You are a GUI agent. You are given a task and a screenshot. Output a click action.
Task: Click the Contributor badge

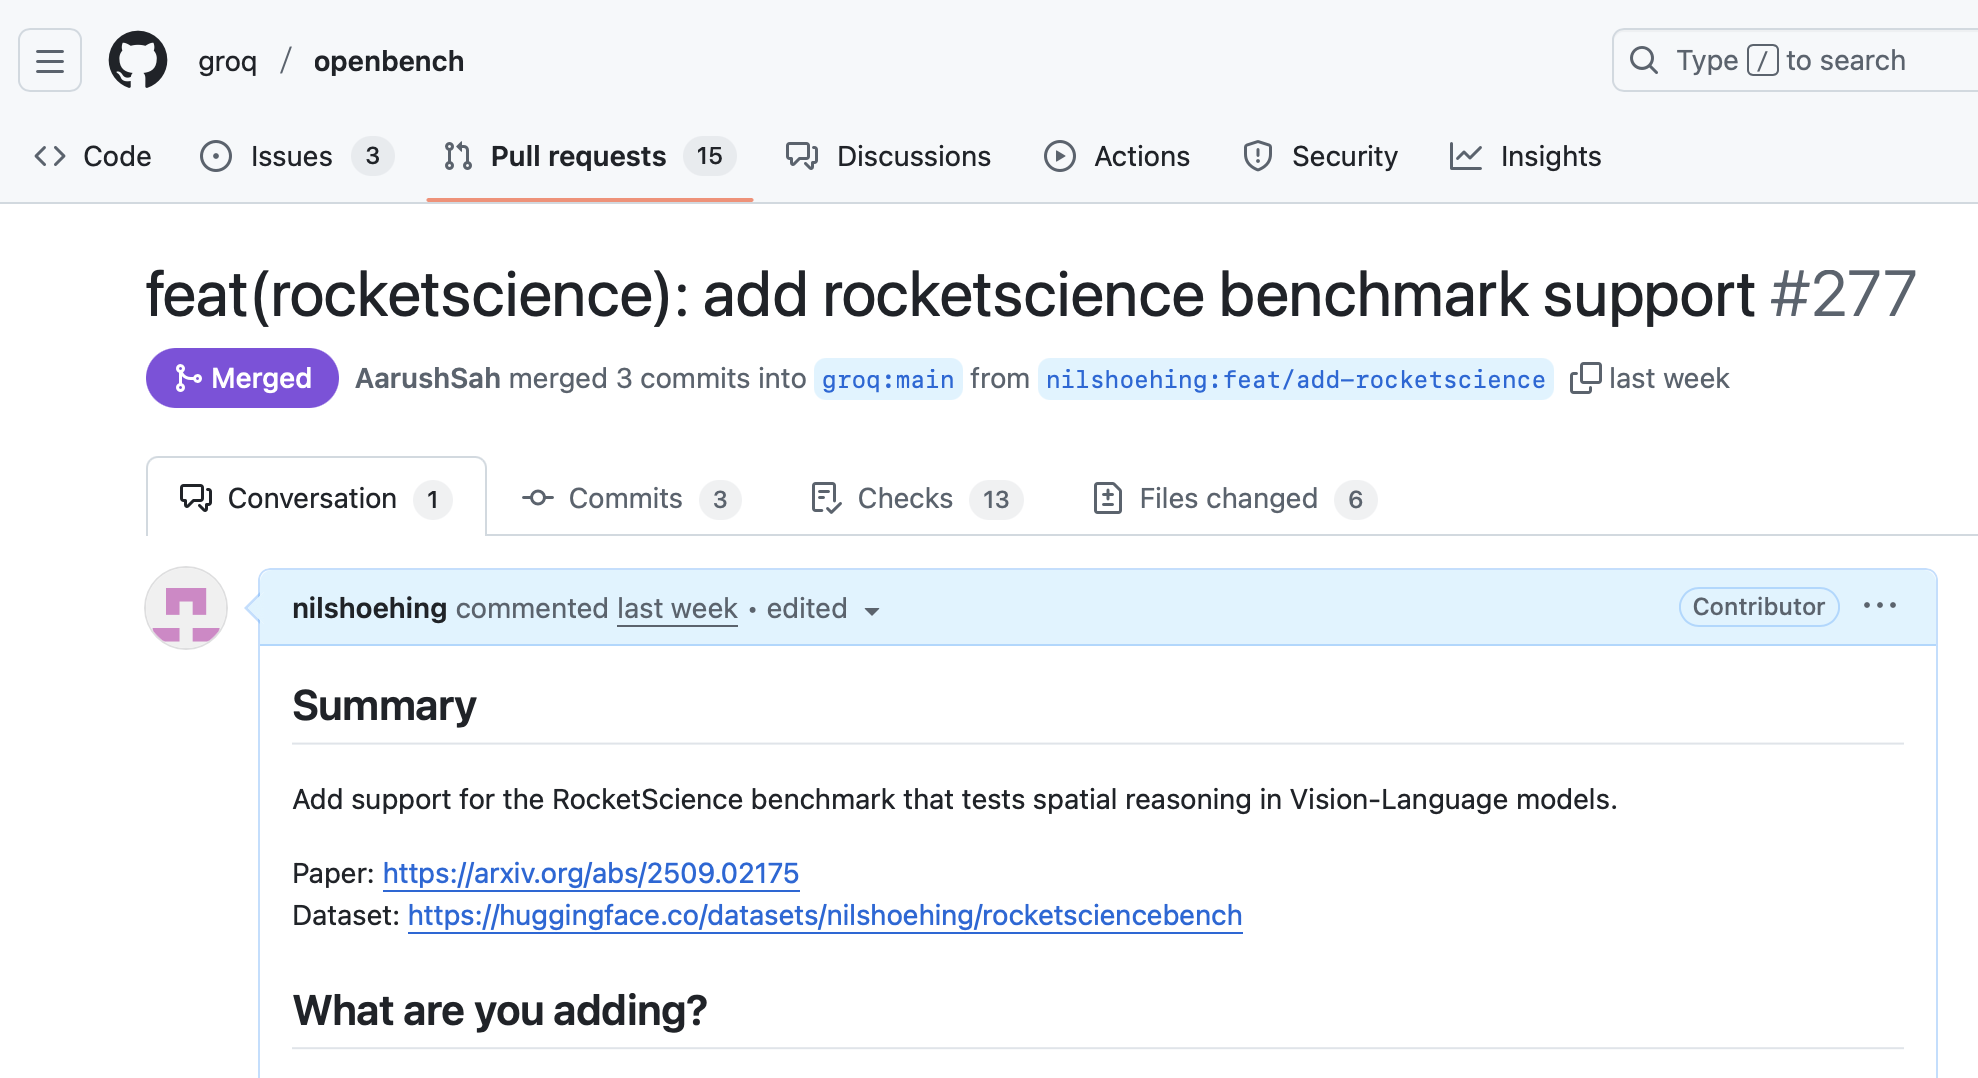(1759, 607)
